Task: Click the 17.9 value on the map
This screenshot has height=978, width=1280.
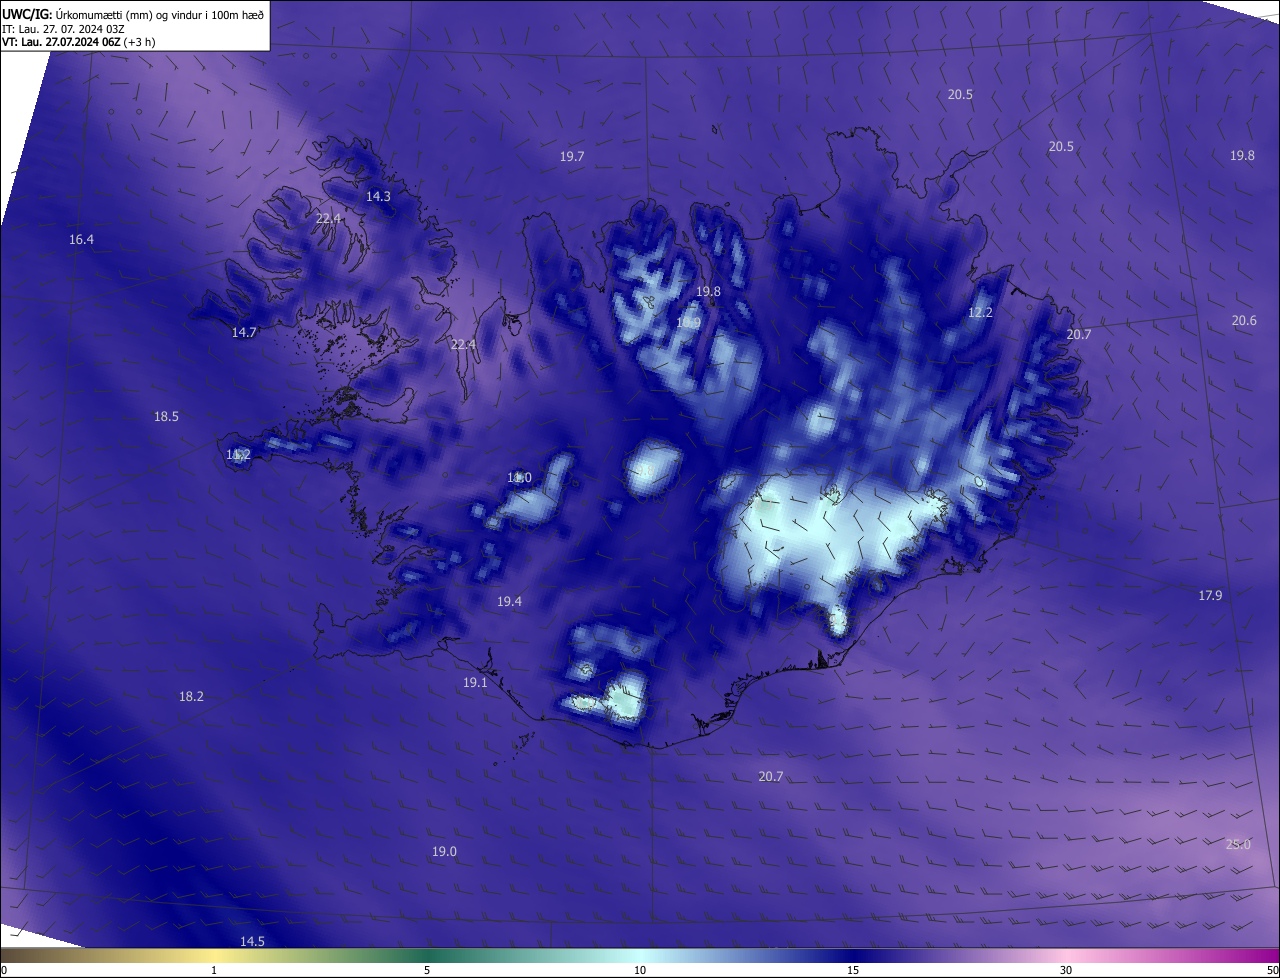Action: click(x=1210, y=595)
